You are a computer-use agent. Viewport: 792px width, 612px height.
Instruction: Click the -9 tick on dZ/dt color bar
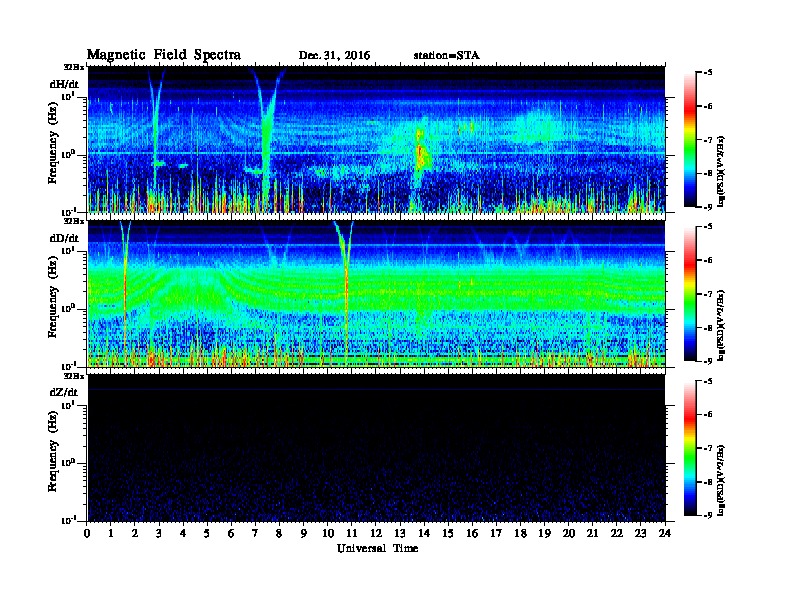[709, 515]
